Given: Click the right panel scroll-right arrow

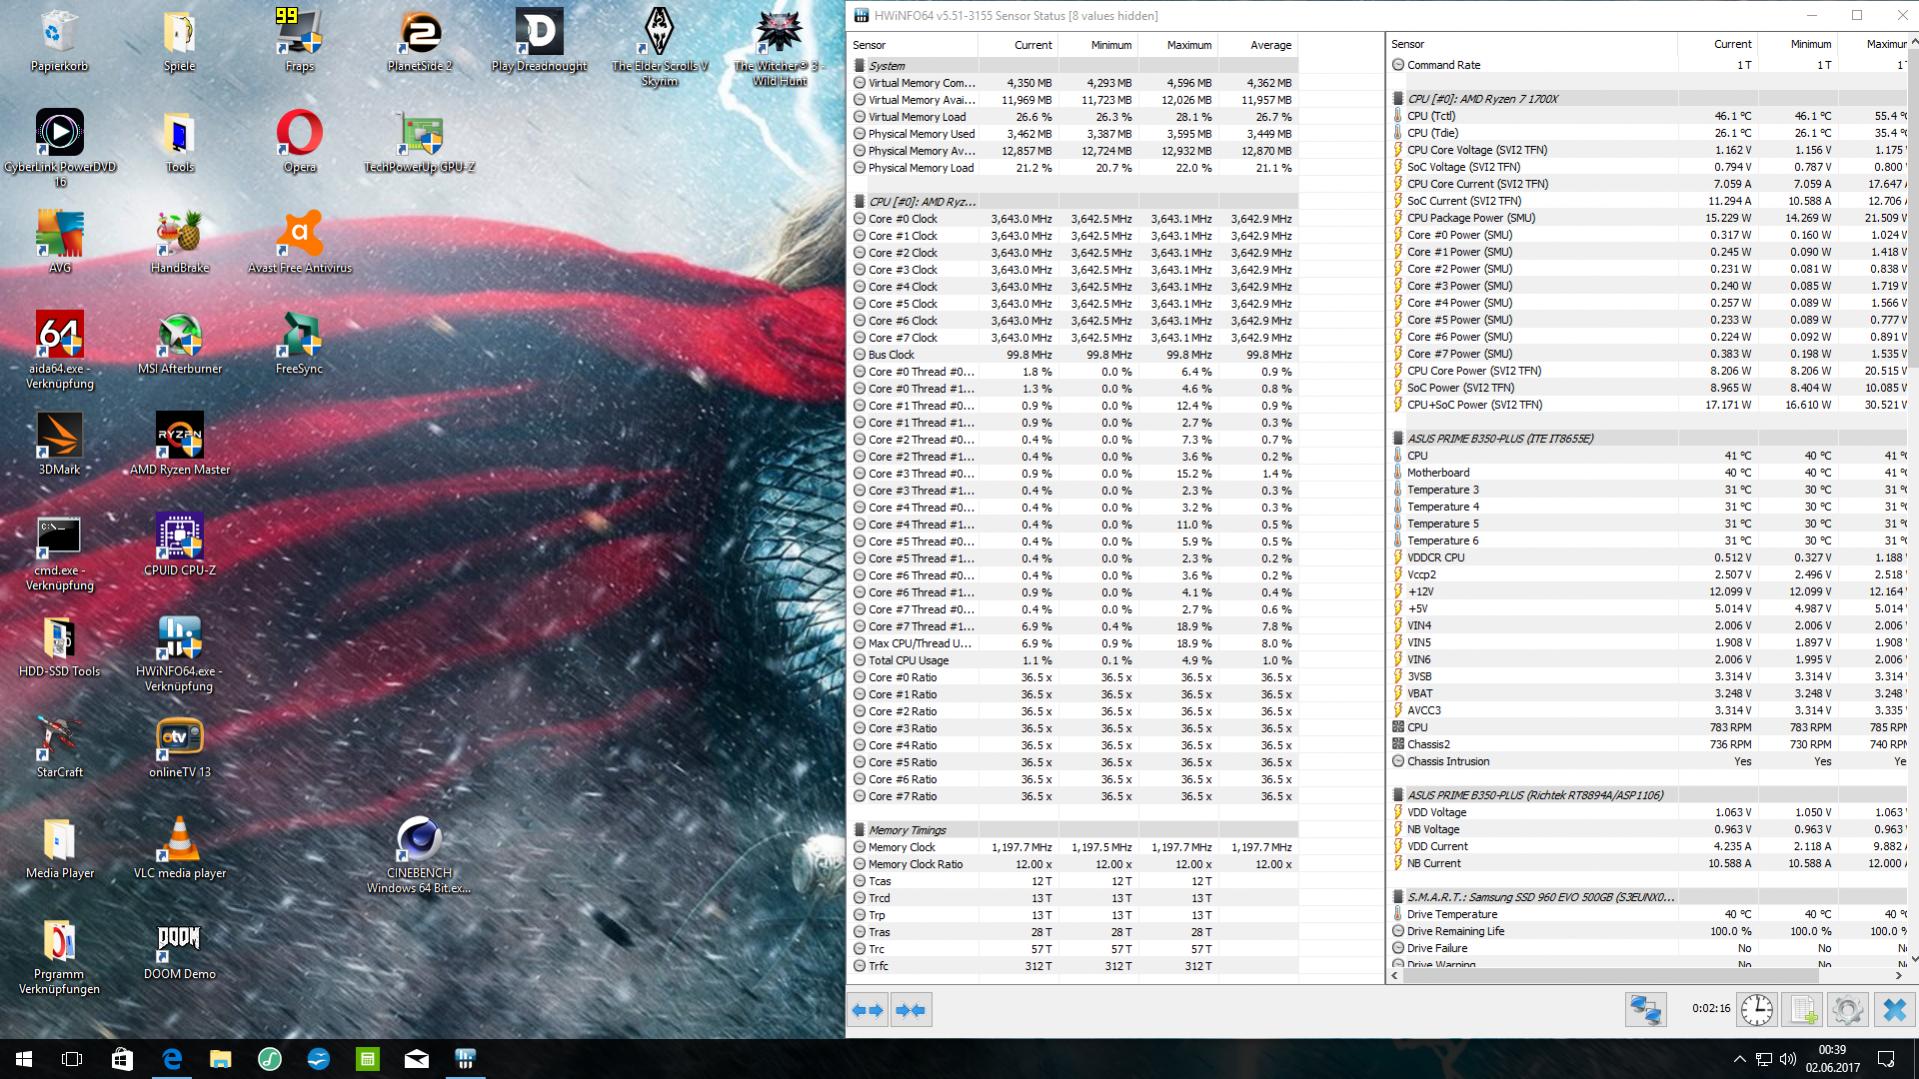Looking at the screenshot, I should point(1898,975).
